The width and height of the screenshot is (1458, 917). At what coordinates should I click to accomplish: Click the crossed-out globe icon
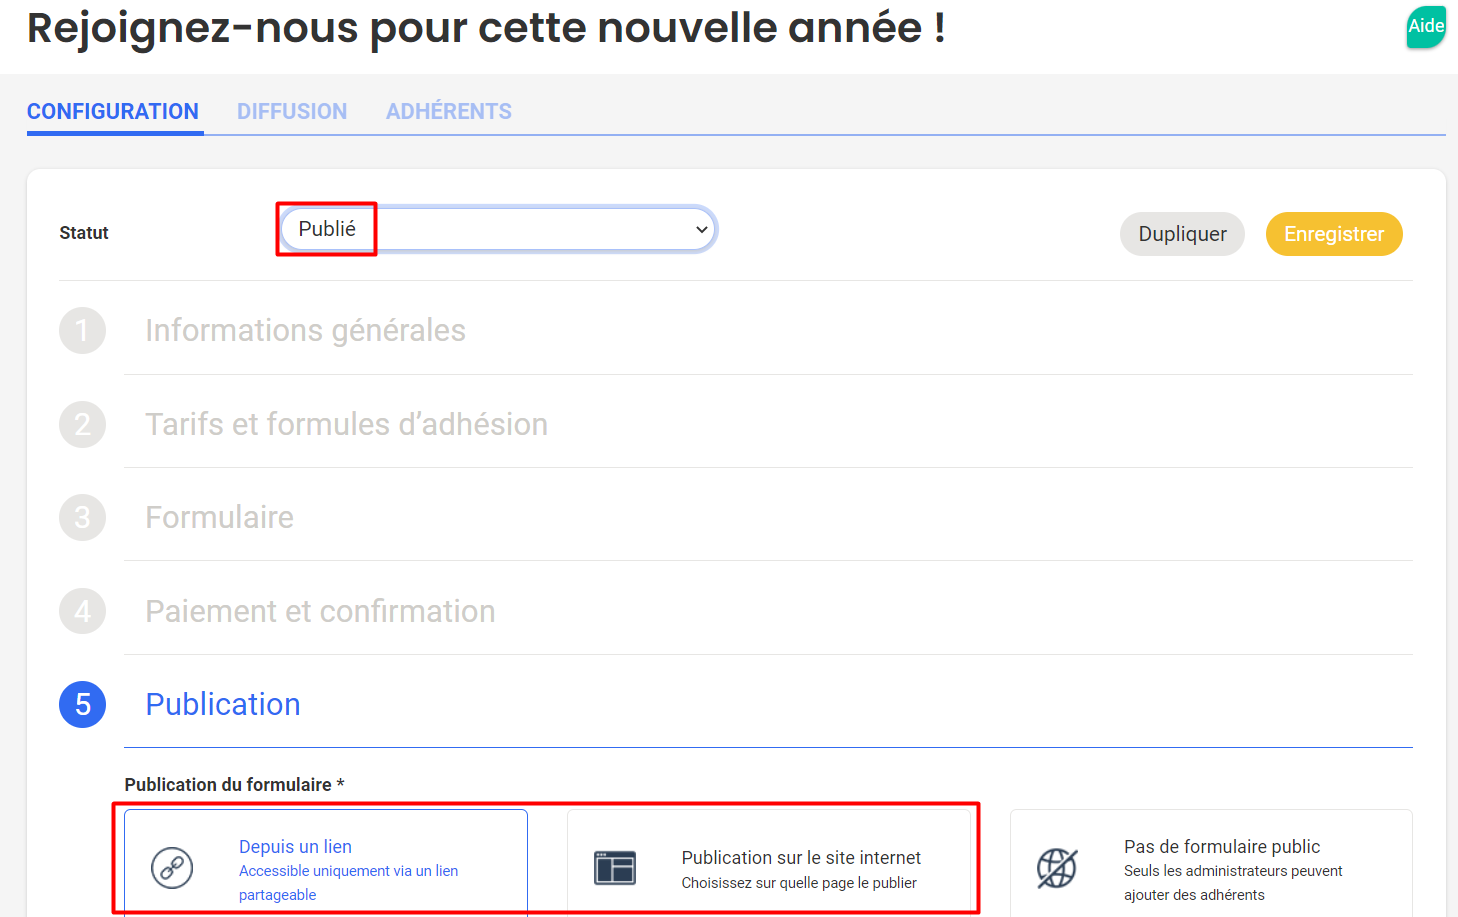[1057, 867]
